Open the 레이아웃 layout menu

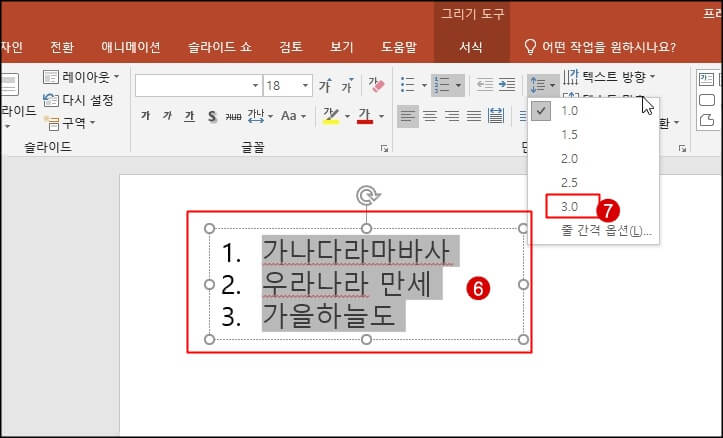tap(81, 77)
